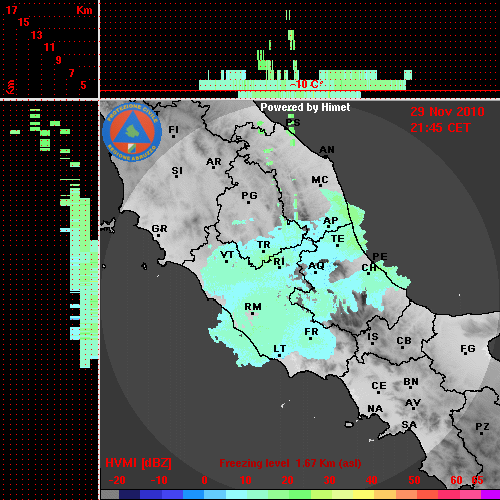Click the 29 Nov 2010 date stamp

pos(447,112)
